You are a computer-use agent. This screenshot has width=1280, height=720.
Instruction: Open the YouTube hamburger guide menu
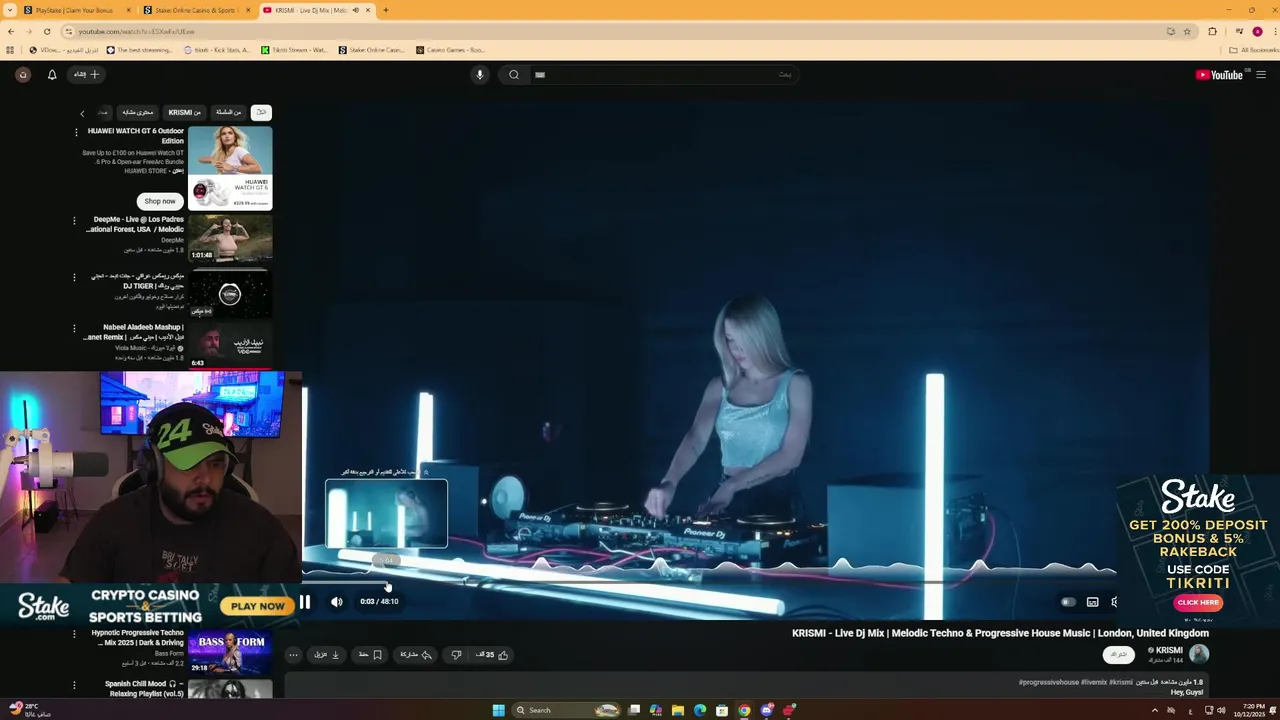(1260, 75)
